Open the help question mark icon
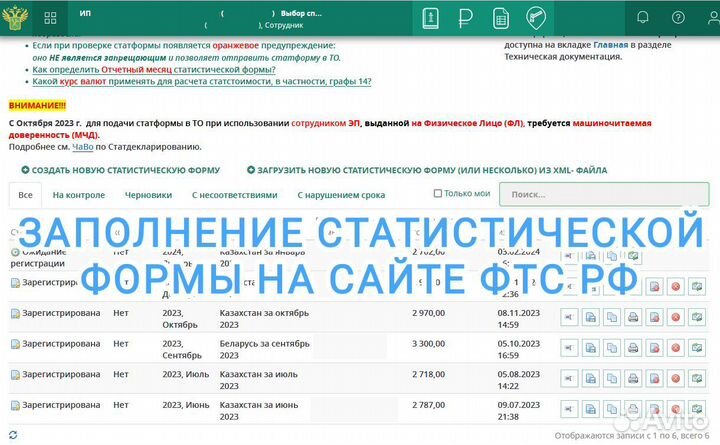720x445 pixels. pos(678,17)
